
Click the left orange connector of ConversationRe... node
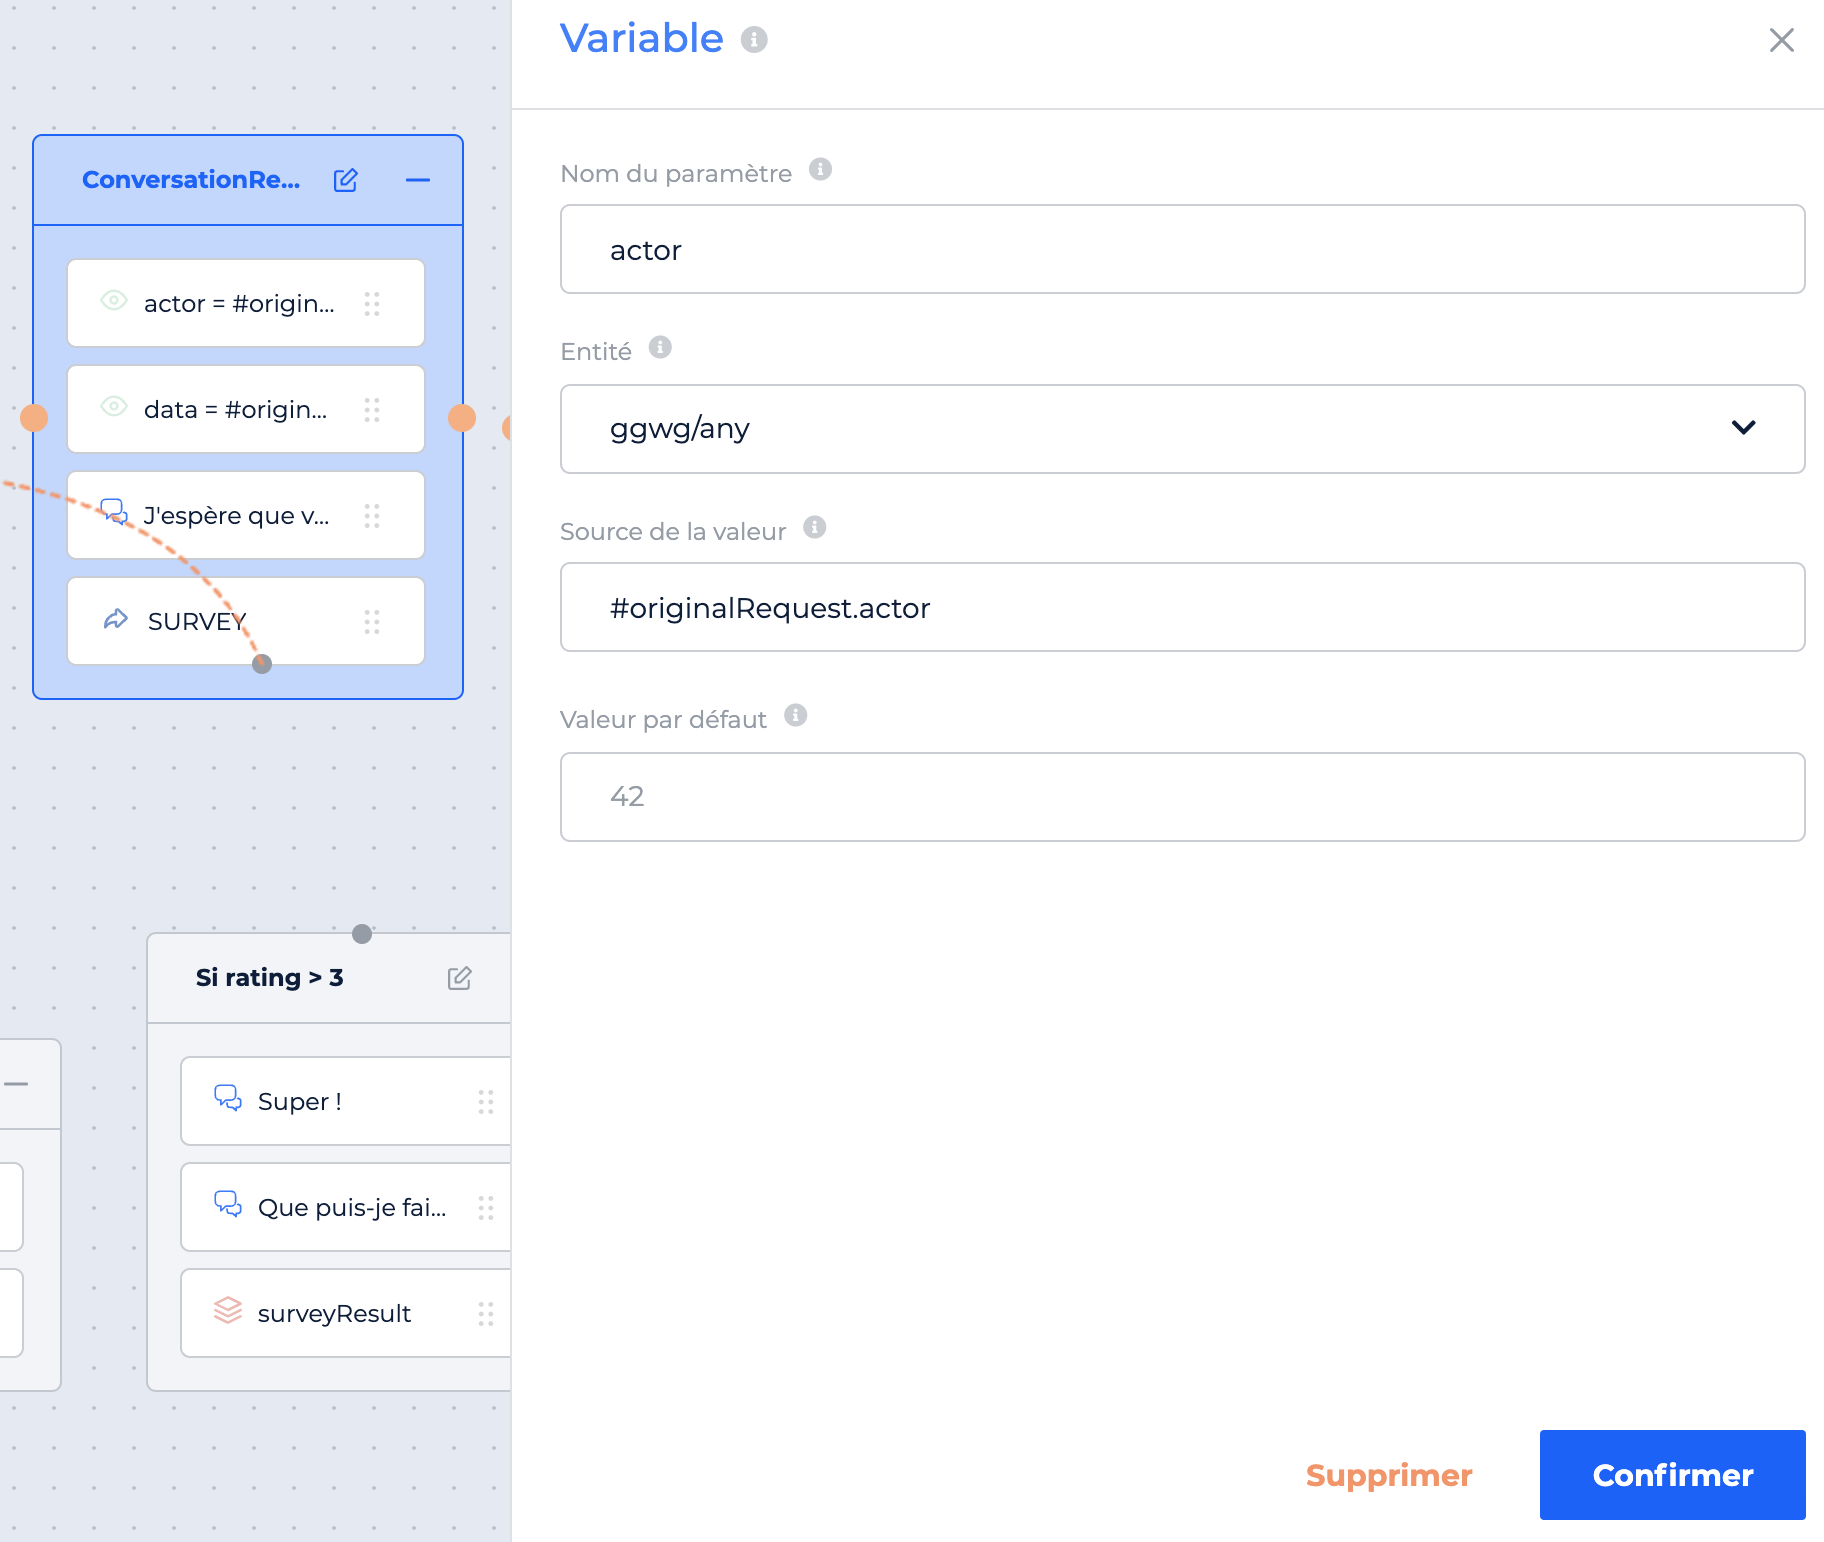pyautogui.click(x=34, y=418)
